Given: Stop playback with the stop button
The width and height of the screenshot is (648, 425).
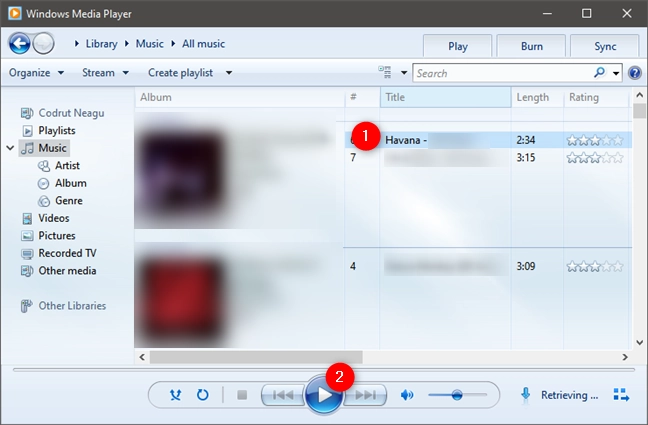Looking at the screenshot, I should point(242,395).
